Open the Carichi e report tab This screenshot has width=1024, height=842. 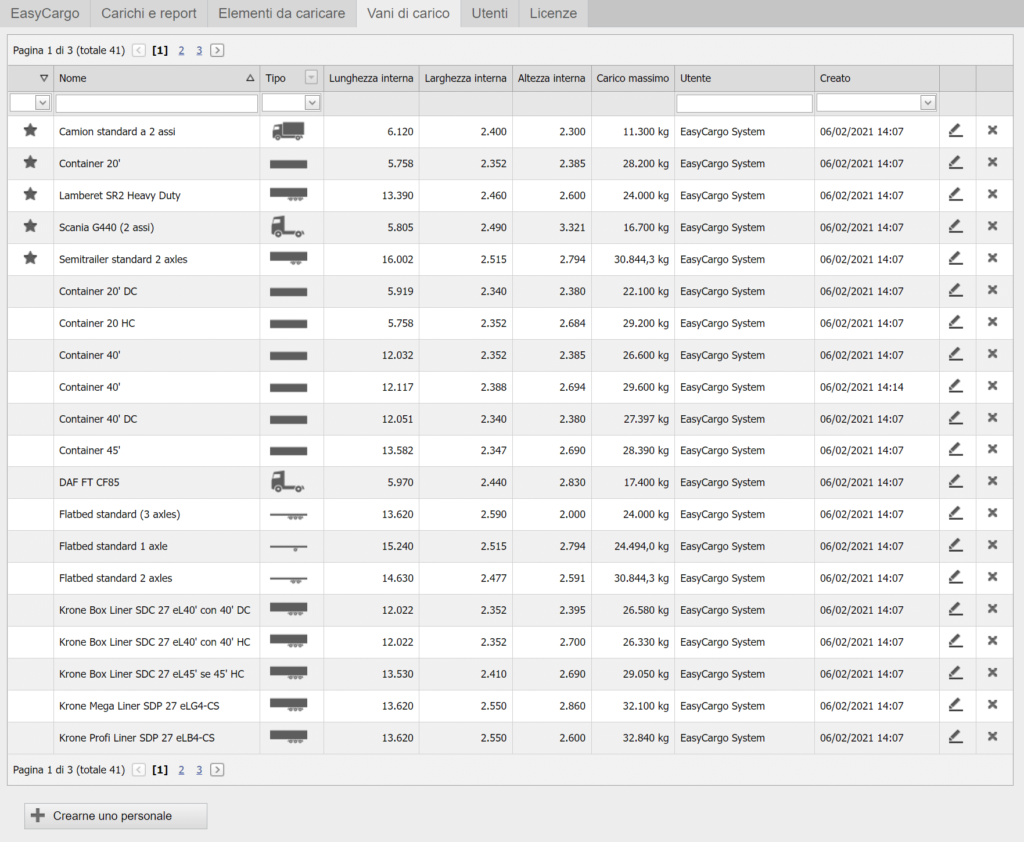[x=149, y=13]
